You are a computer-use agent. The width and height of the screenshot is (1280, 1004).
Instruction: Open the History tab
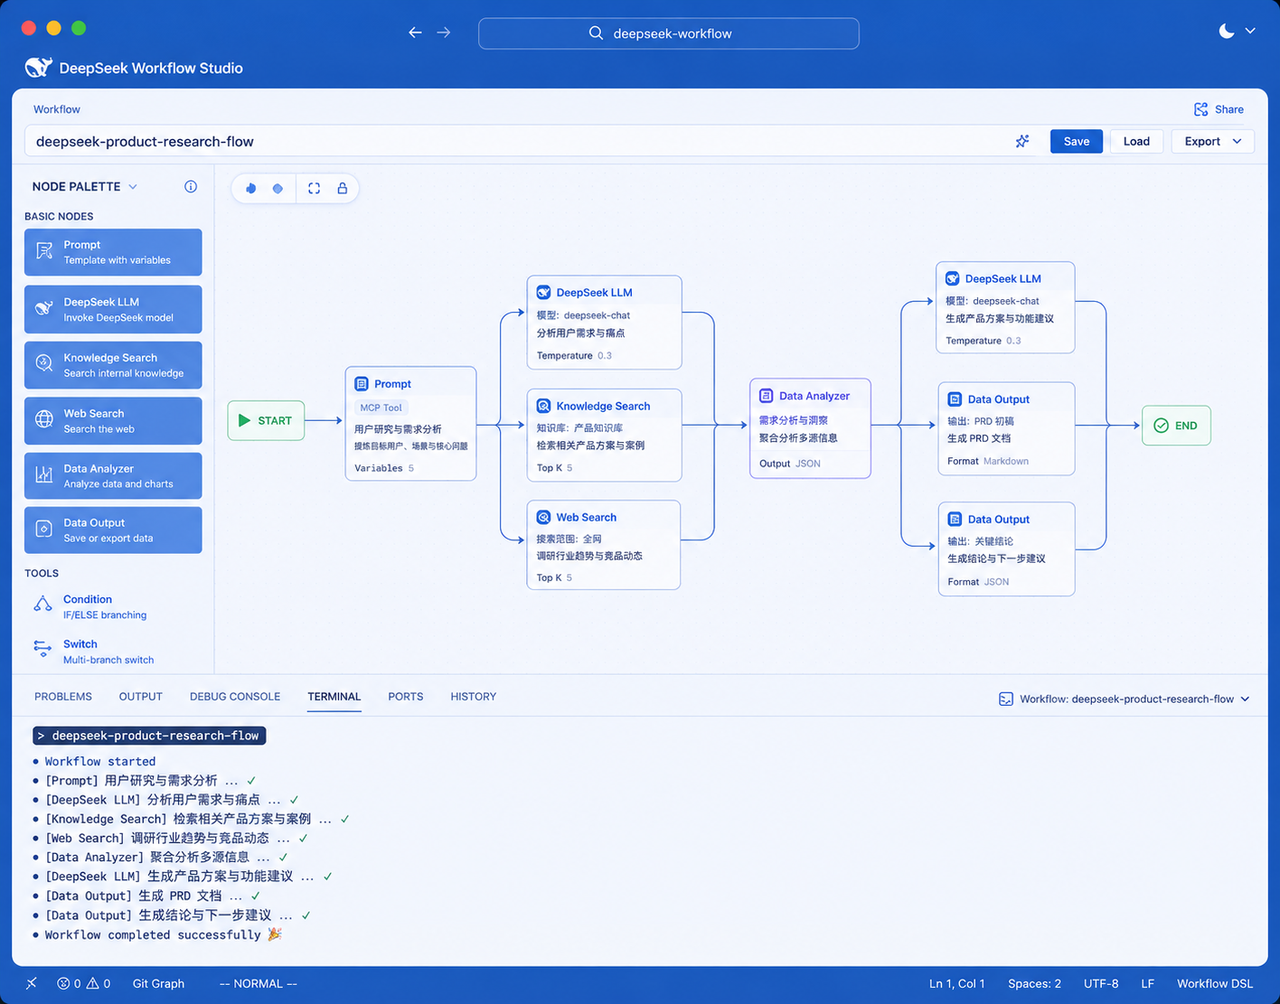coord(473,696)
